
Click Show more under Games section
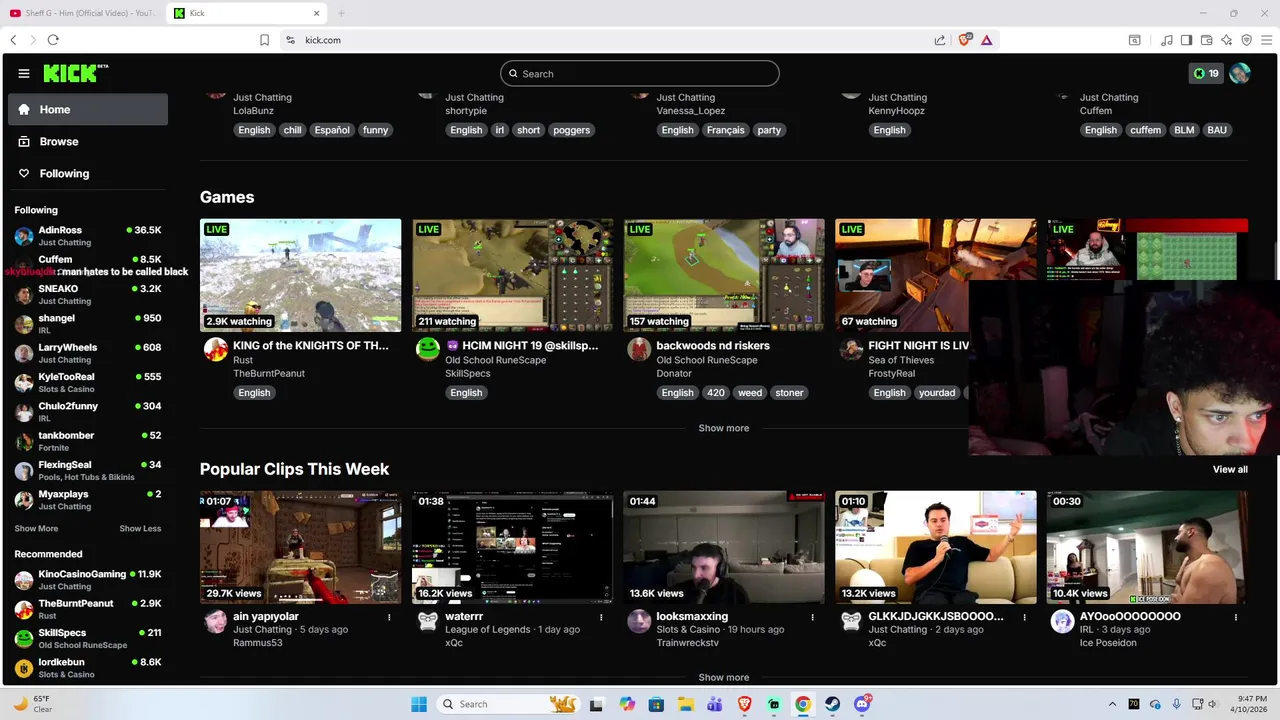(723, 428)
